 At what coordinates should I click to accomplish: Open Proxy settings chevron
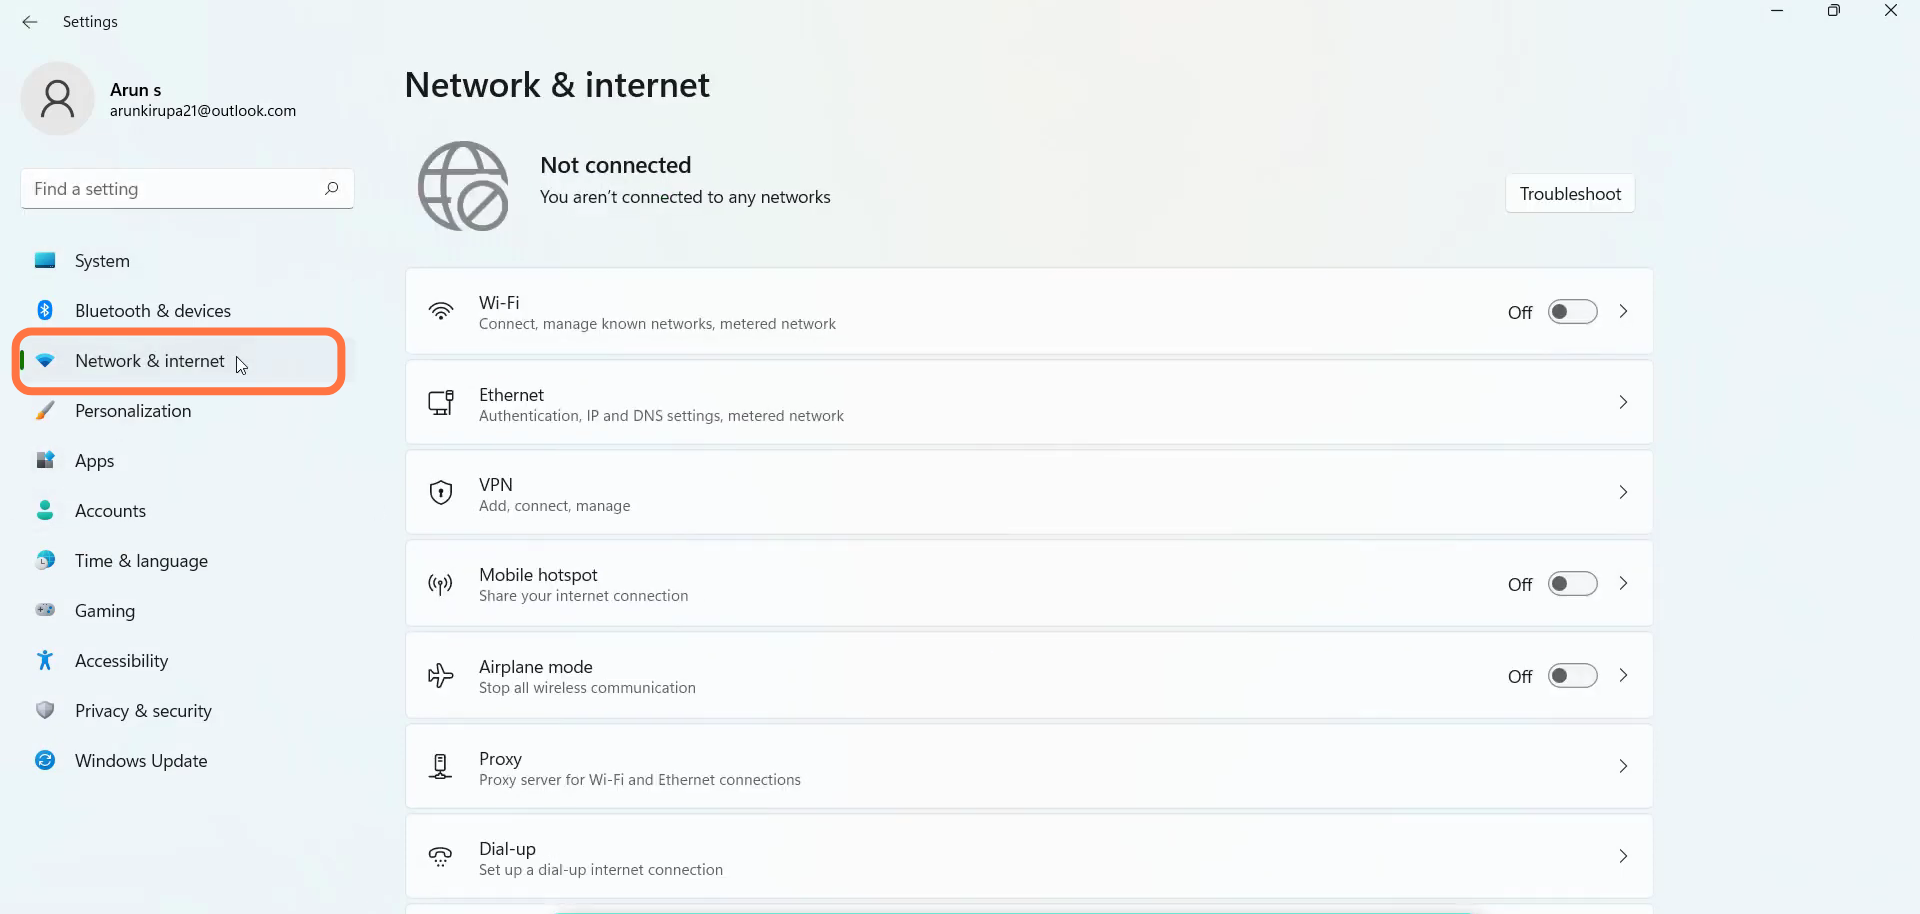[1623, 767]
